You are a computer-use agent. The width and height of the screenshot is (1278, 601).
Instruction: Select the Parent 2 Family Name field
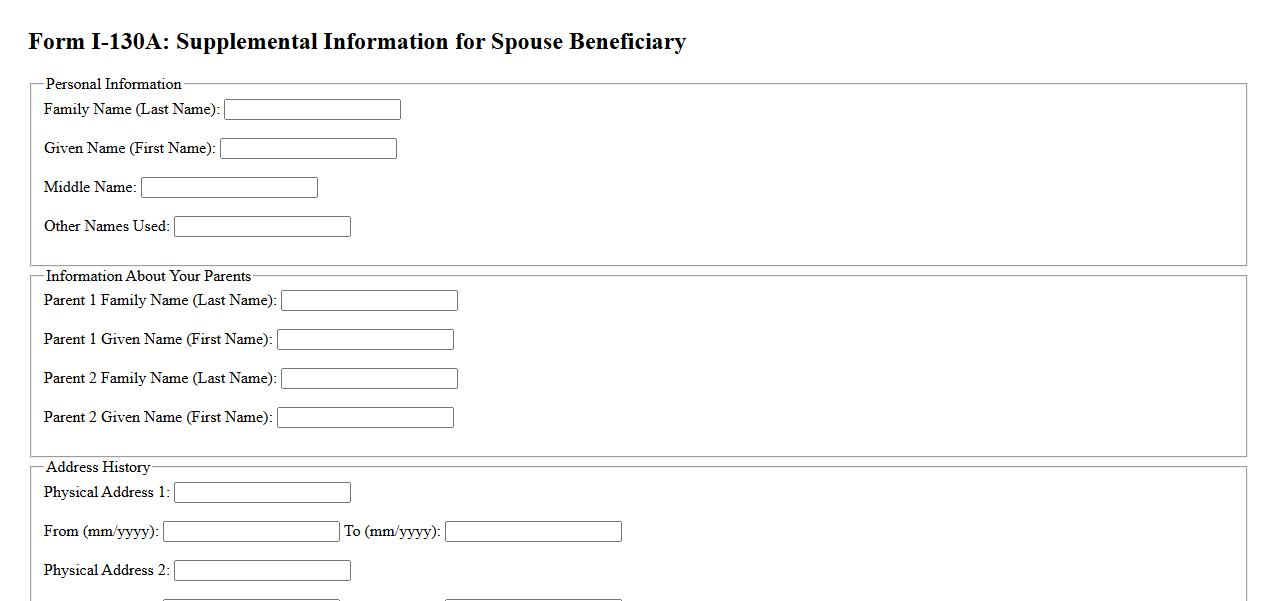coord(369,379)
